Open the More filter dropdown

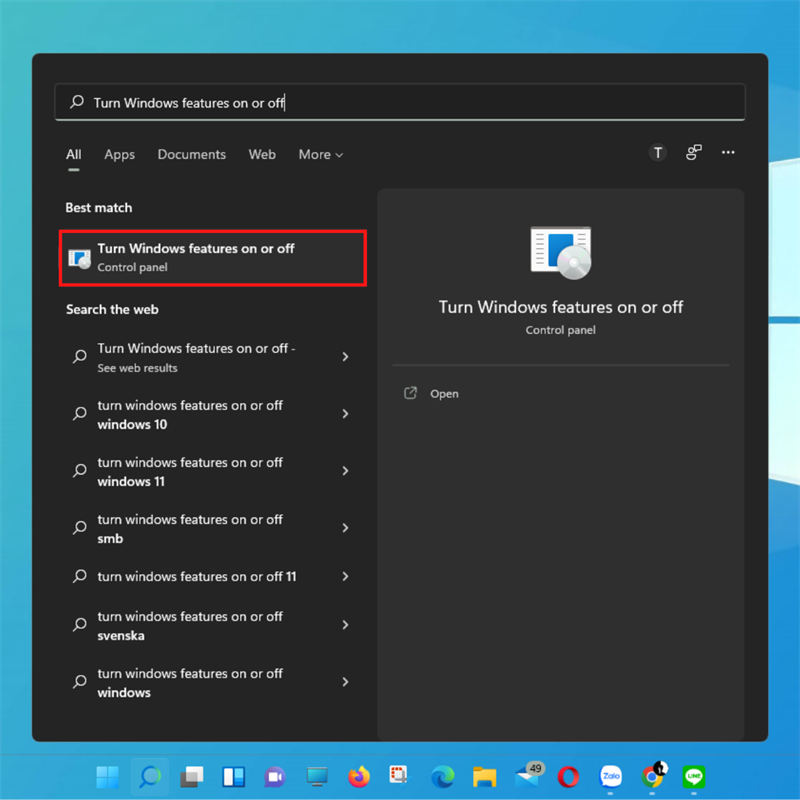coord(321,154)
